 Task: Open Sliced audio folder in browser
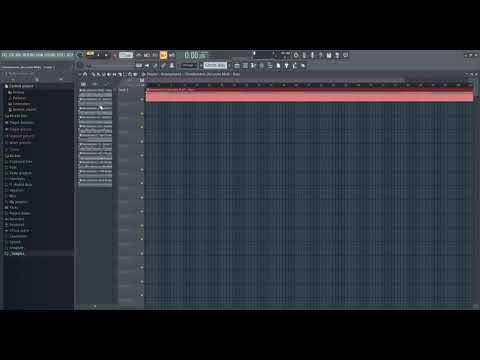(17, 231)
